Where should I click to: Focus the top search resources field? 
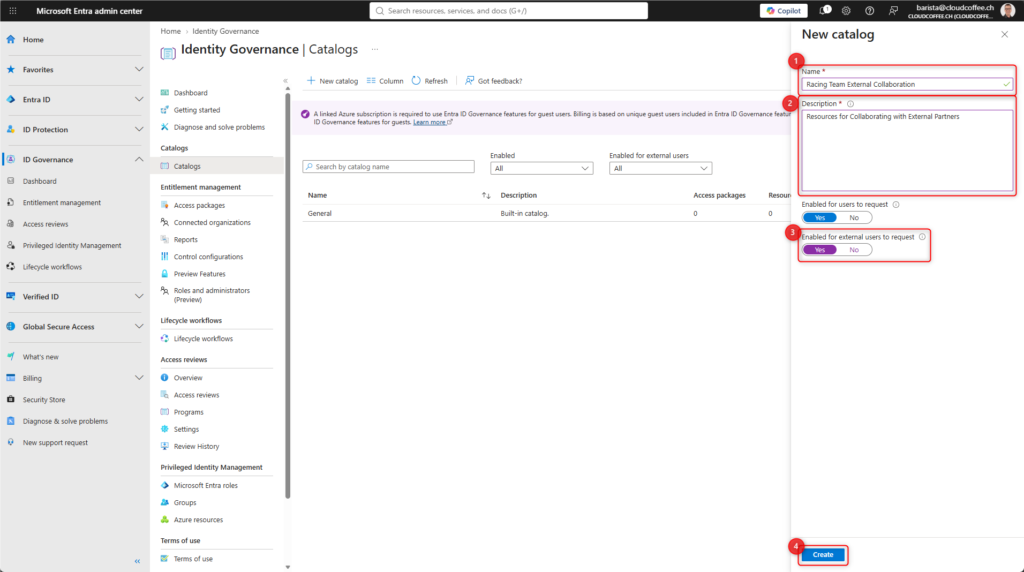(x=509, y=10)
